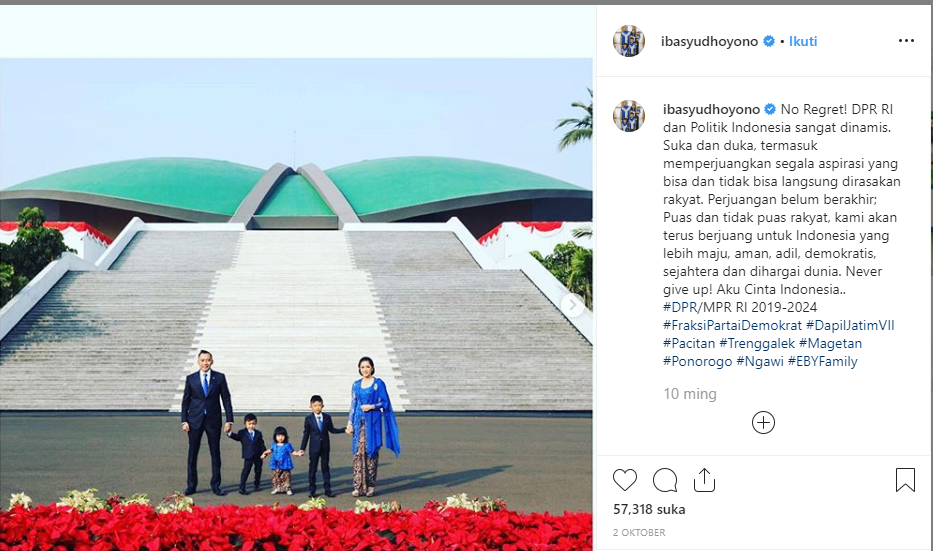Like the post with the heart icon

click(x=625, y=480)
